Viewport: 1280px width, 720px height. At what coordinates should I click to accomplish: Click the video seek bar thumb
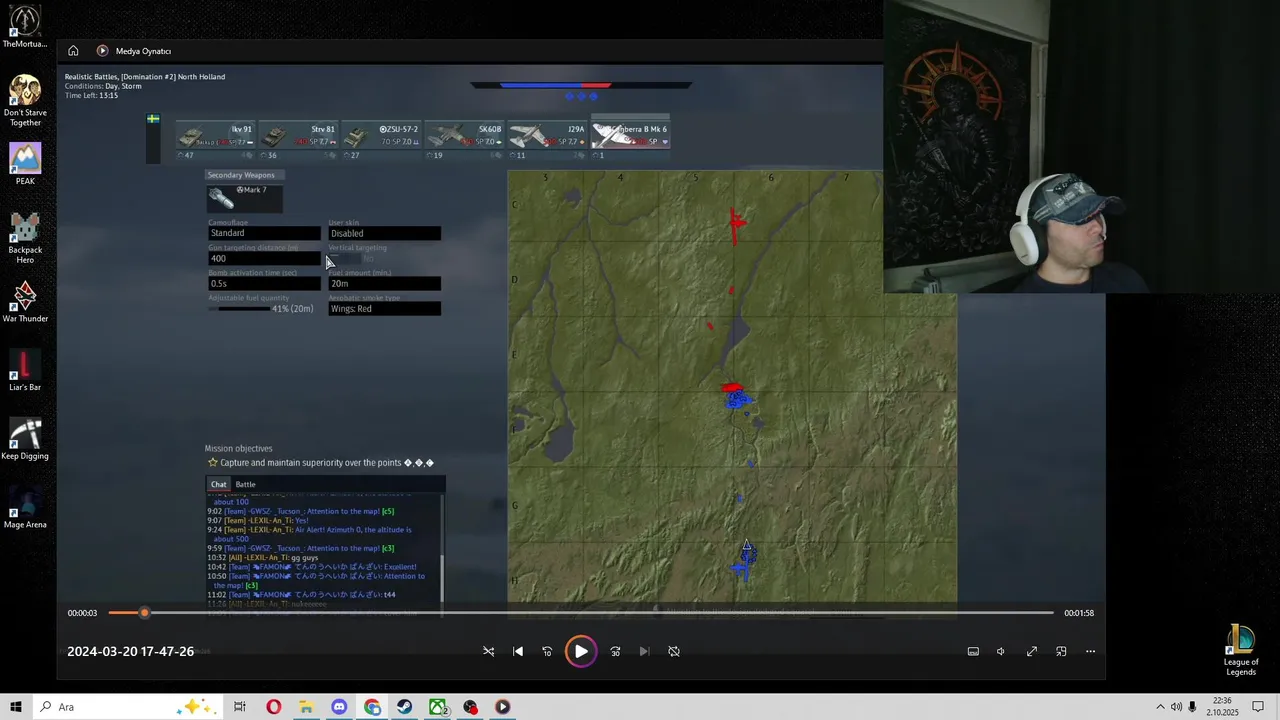coord(144,613)
